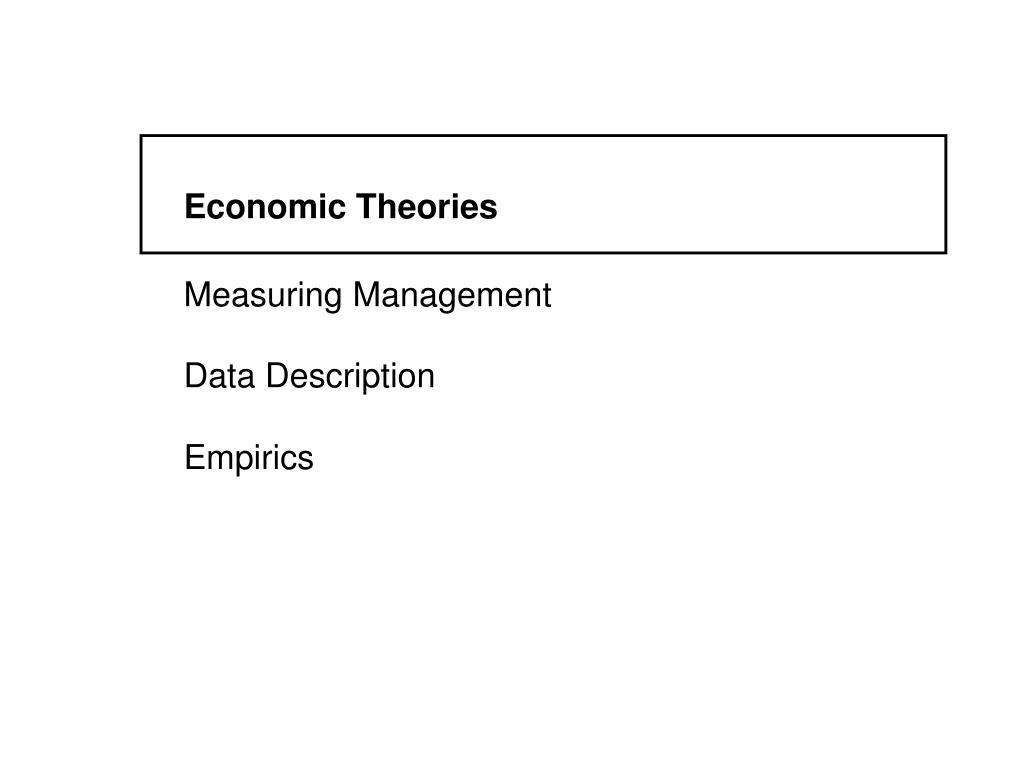Click the word Description
The width and height of the screenshot is (1024, 768).
(x=350, y=377)
